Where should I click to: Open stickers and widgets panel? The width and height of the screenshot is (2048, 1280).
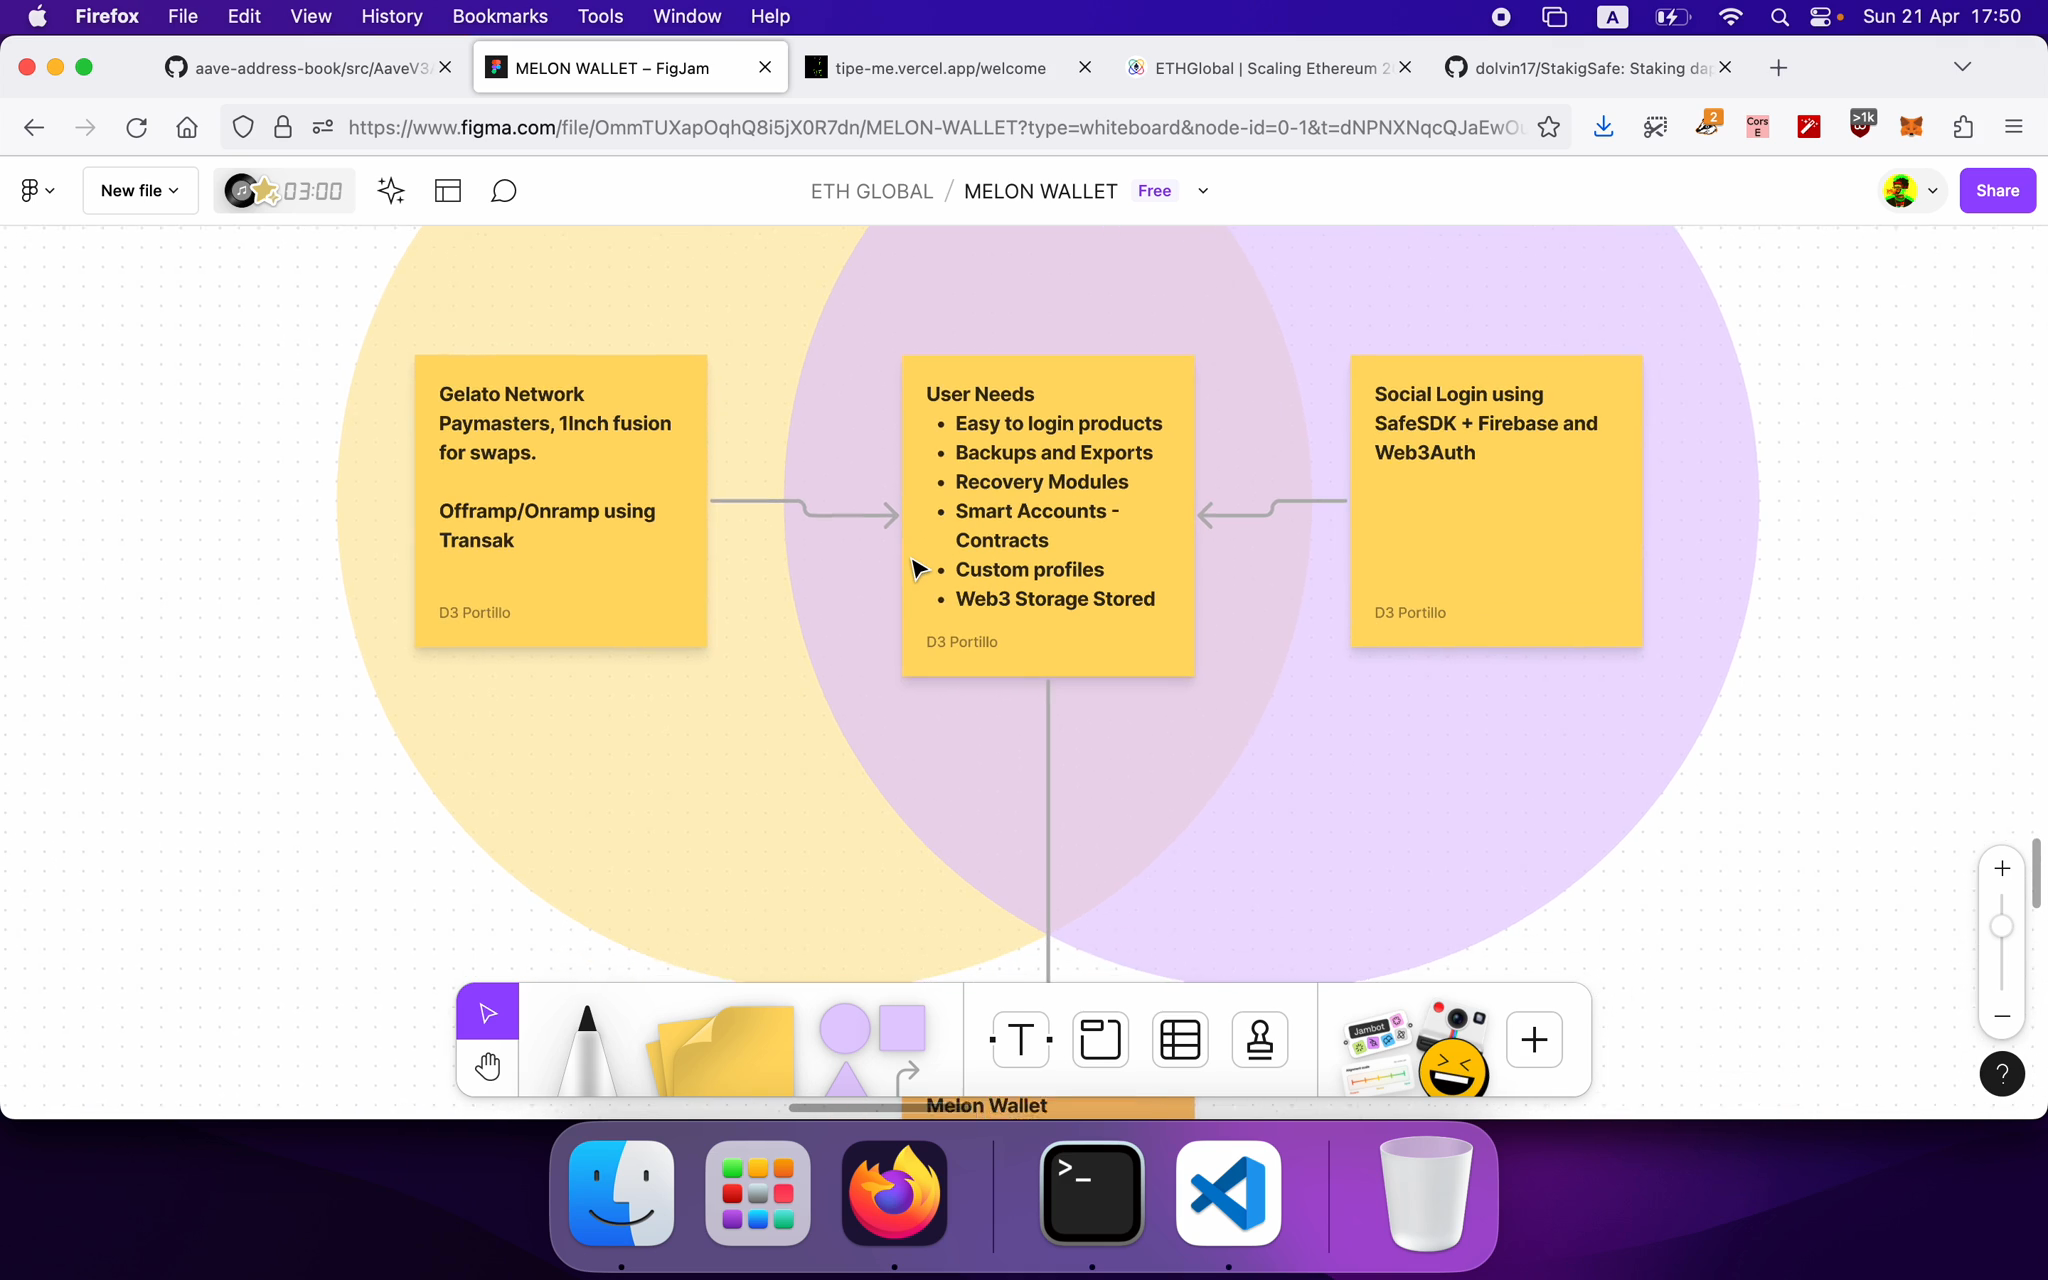pos(1416,1048)
